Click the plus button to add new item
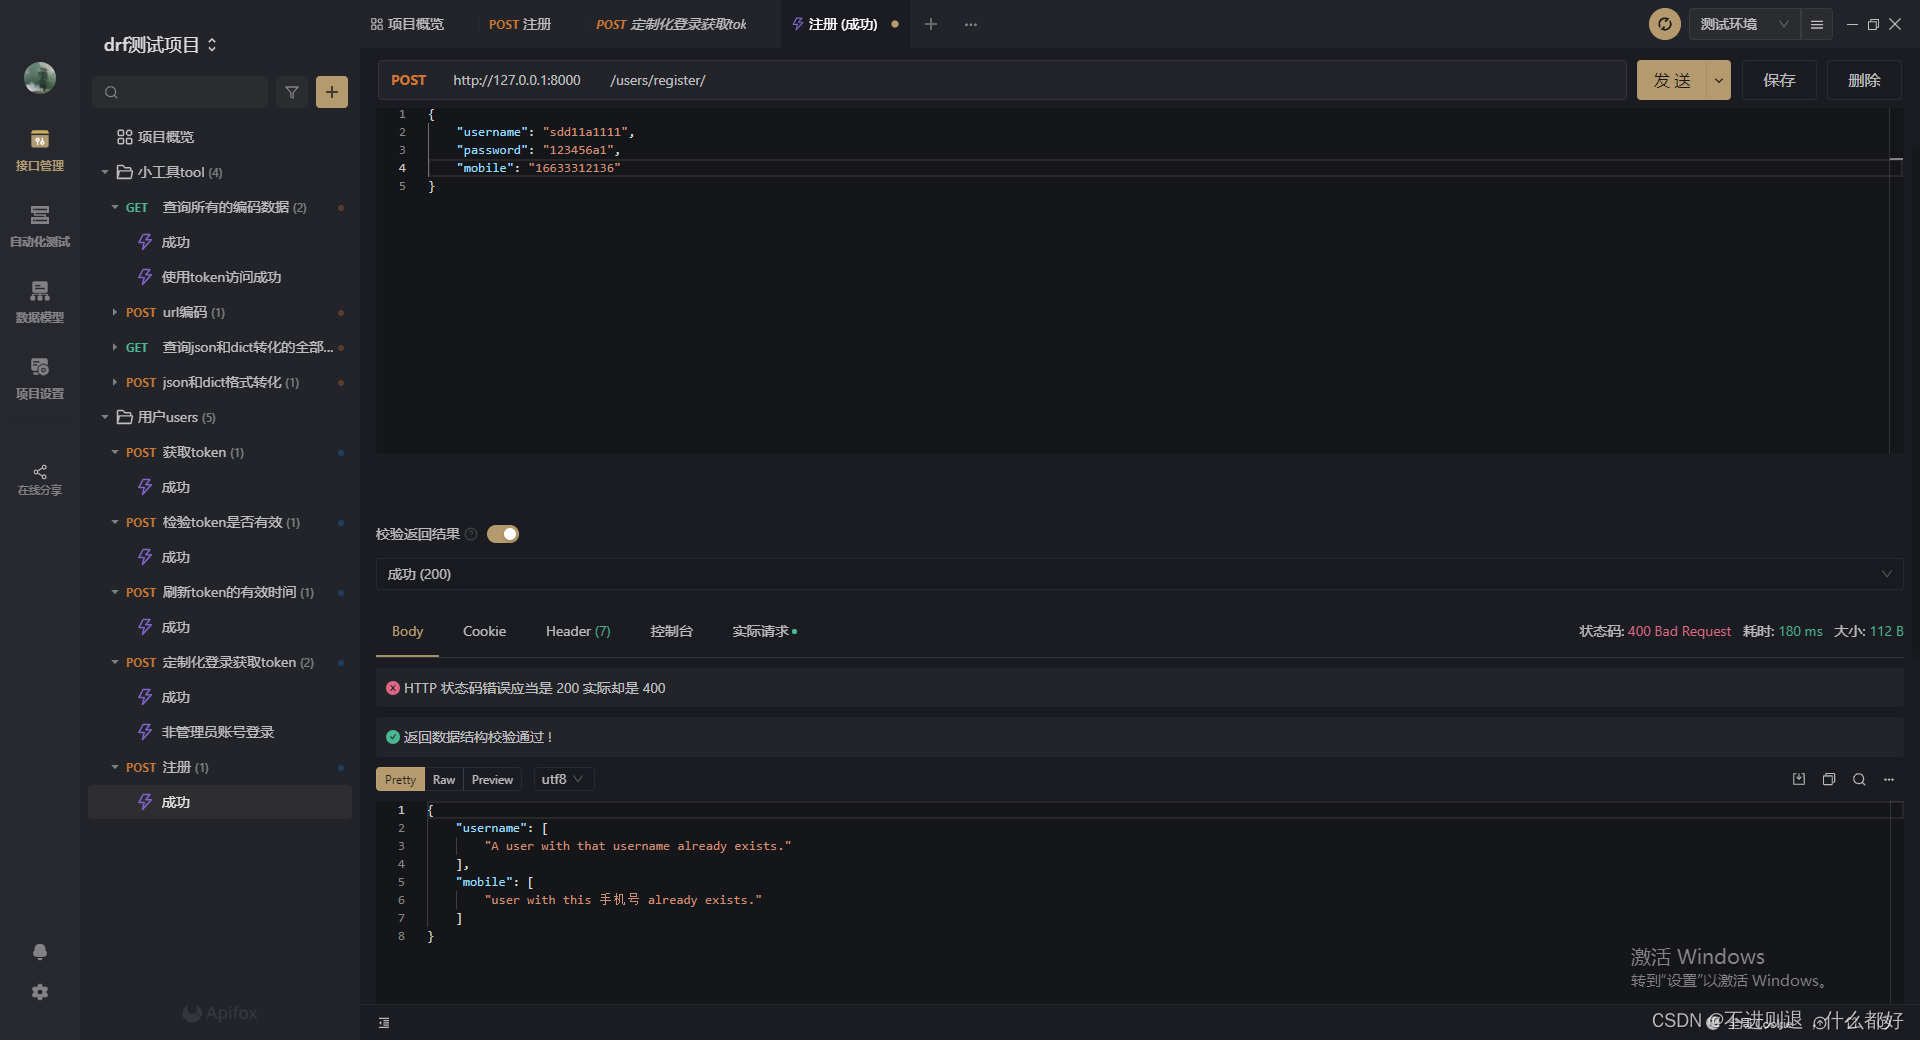This screenshot has height=1040, width=1920. point(332,92)
